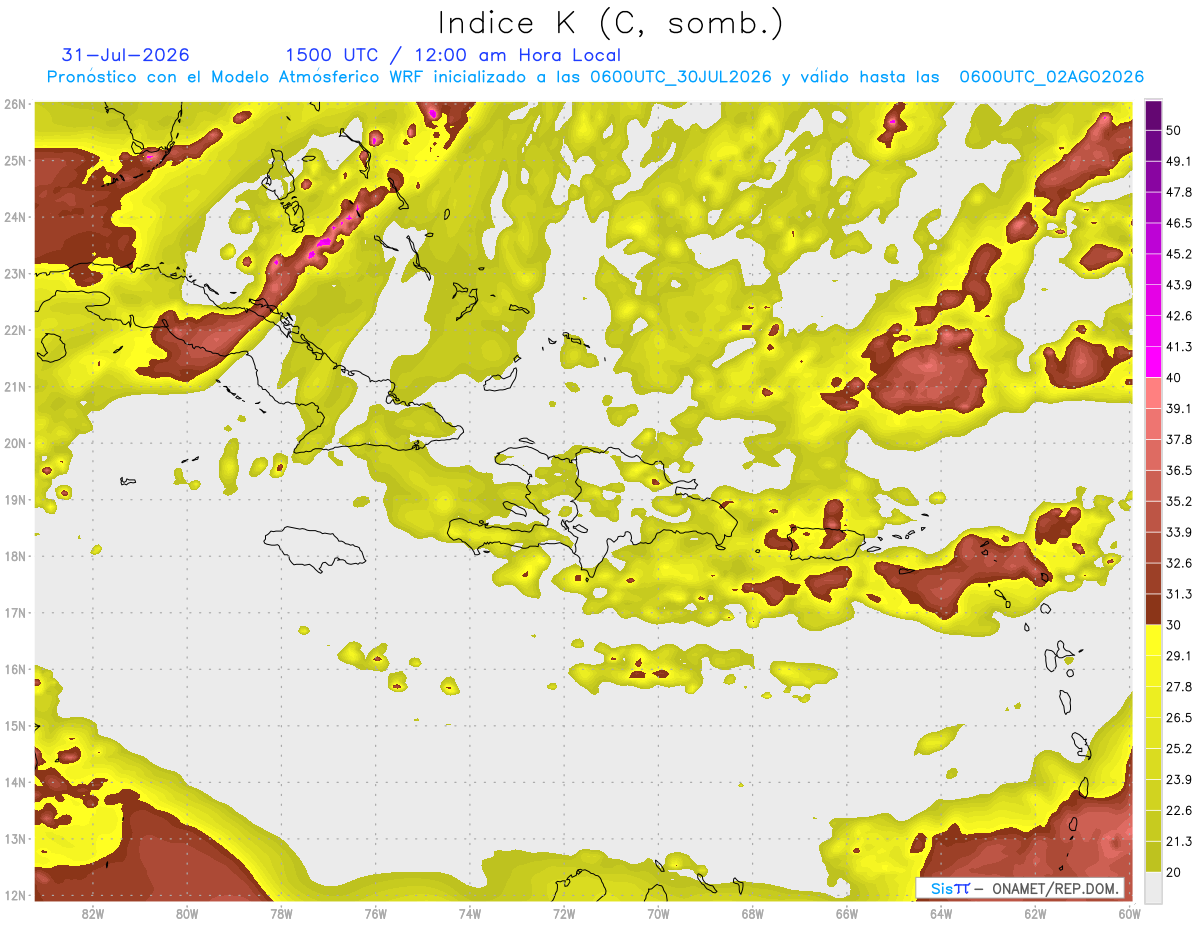Select the date label "31-Jul-2026"

pos(125,55)
